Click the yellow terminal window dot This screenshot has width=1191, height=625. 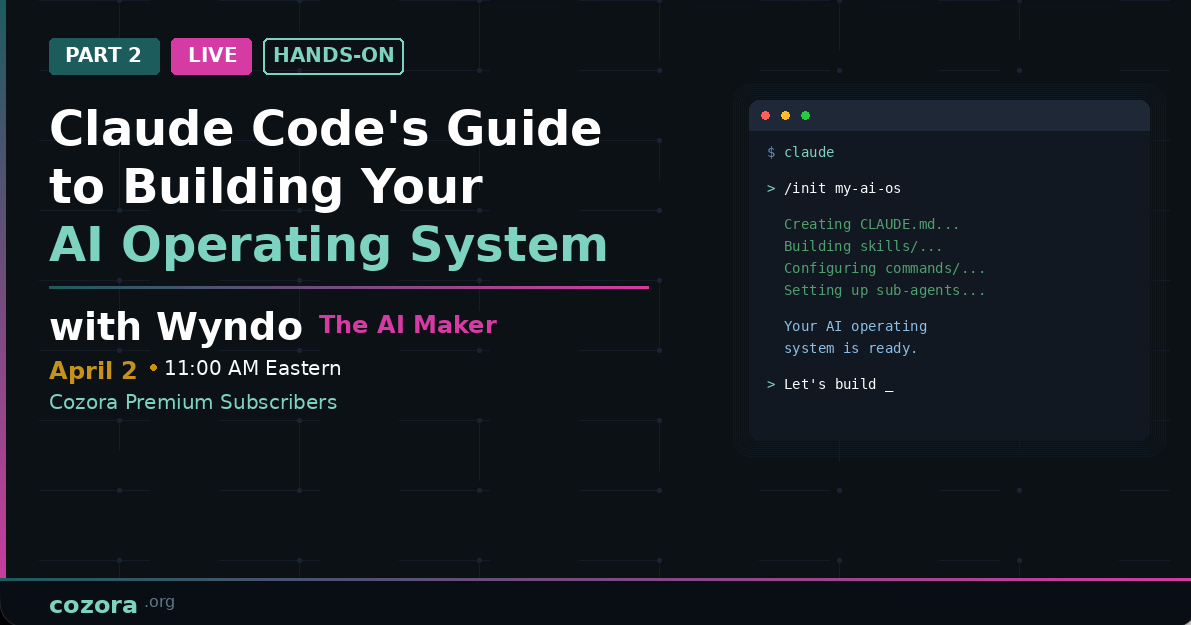tap(785, 115)
